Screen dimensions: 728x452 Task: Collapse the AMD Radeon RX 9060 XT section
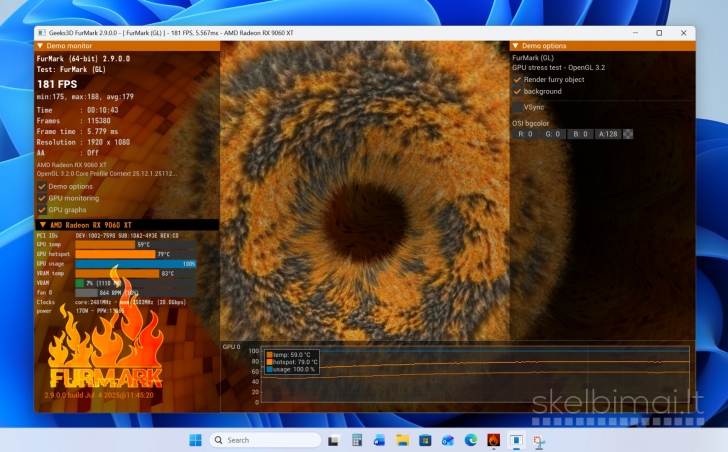tap(41, 225)
